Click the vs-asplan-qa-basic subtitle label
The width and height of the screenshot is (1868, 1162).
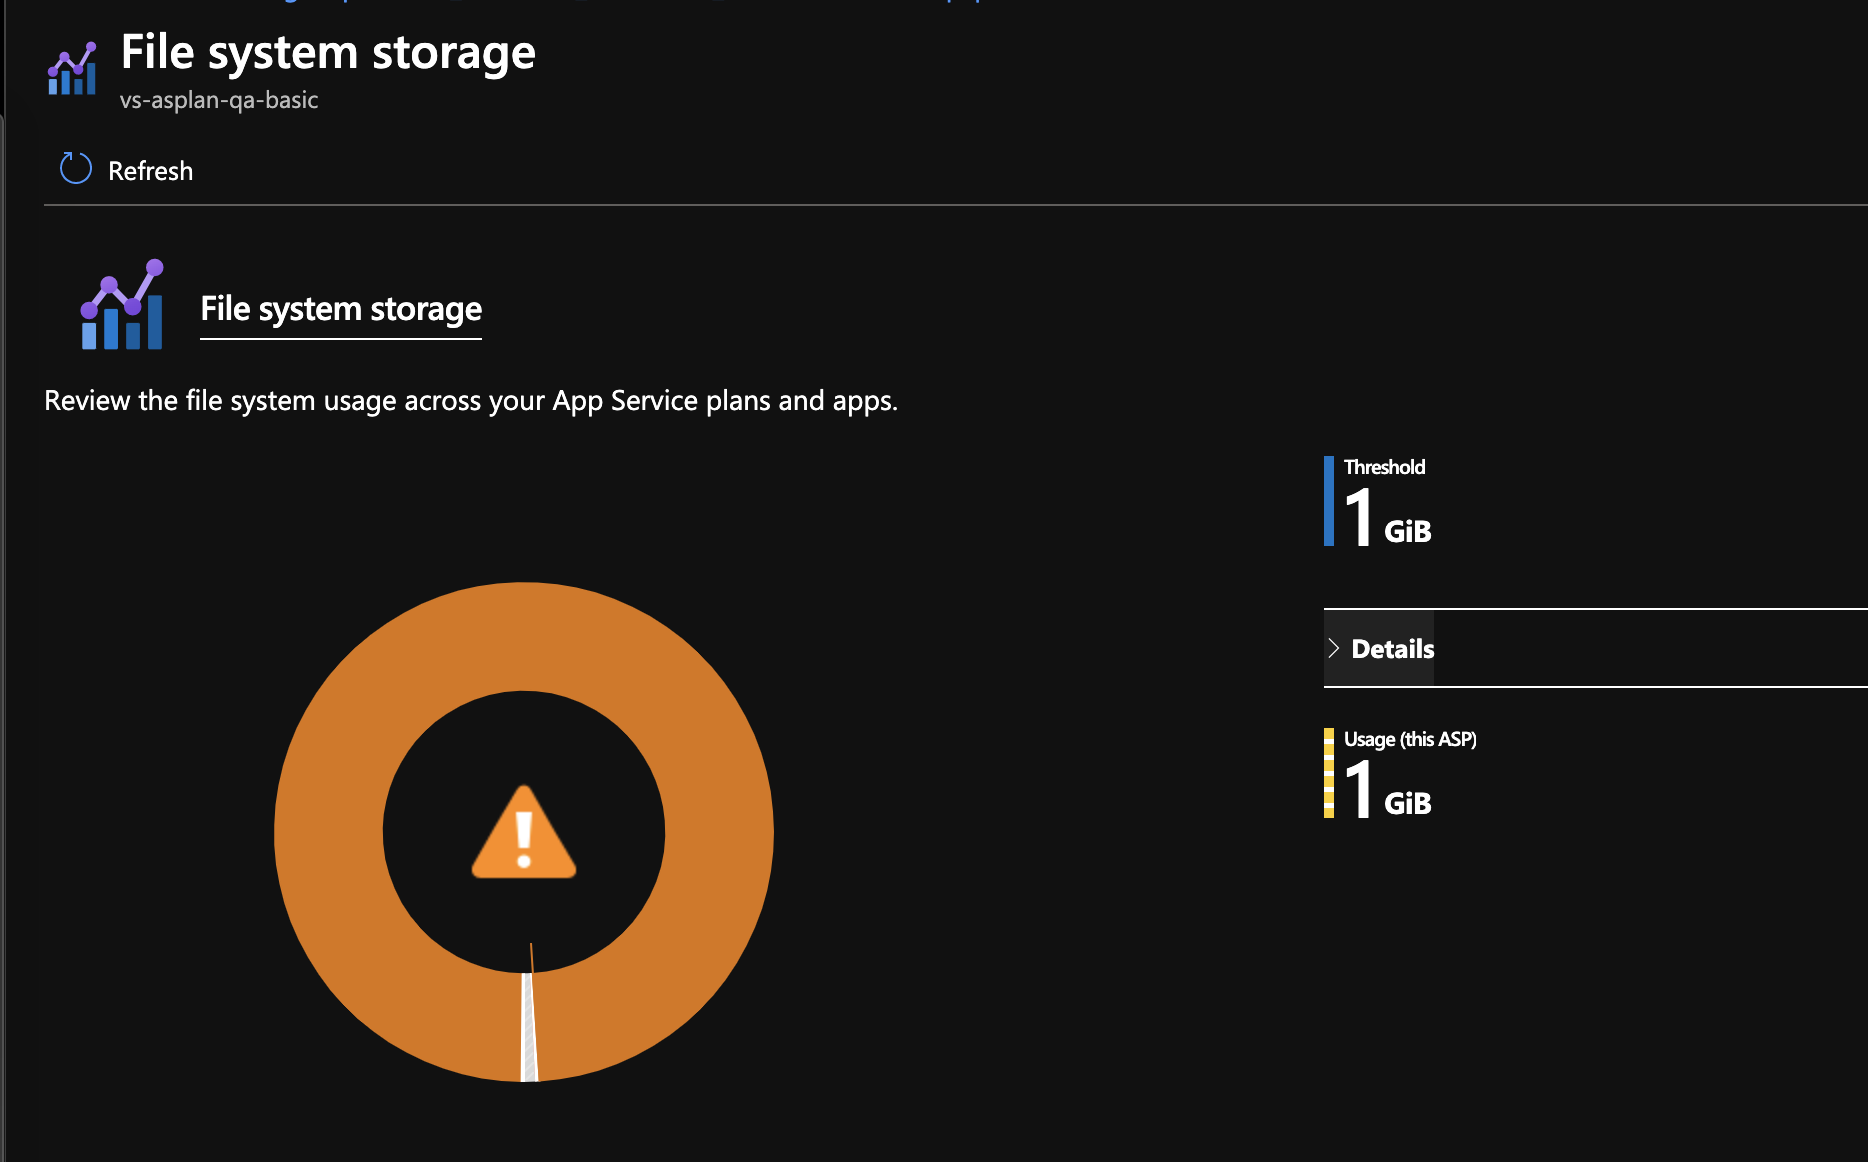(219, 99)
